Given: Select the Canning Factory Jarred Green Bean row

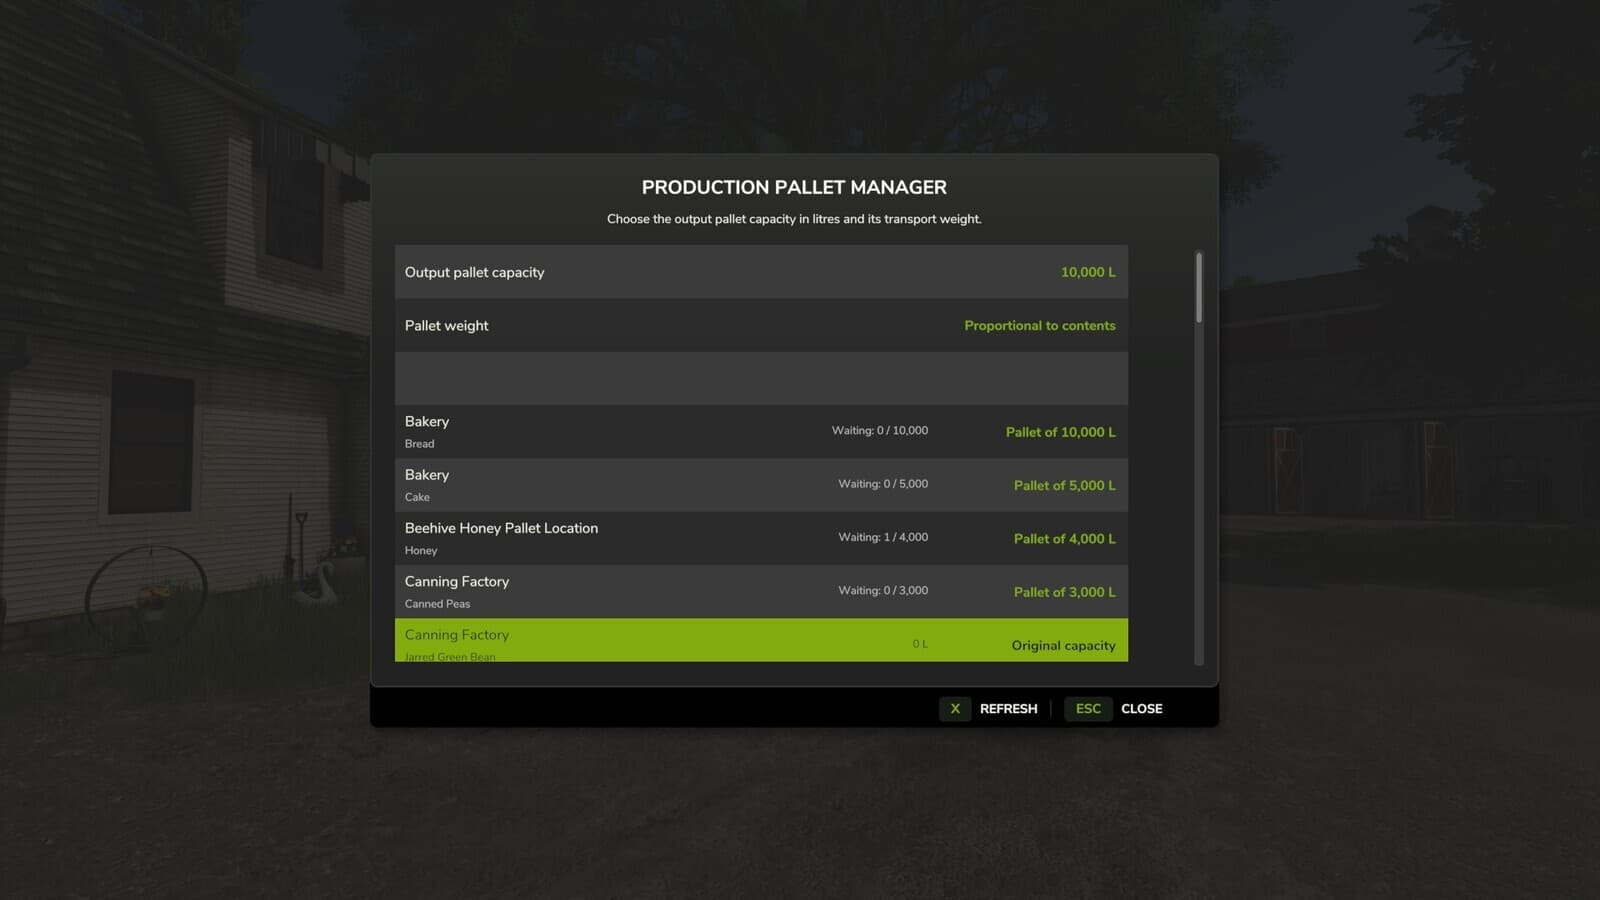Looking at the screenshot, I should coord(761,640).
